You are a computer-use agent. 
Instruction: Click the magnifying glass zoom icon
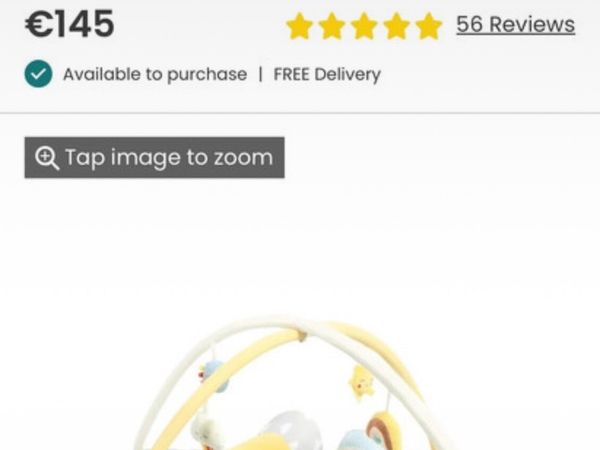tap(47, 158)
